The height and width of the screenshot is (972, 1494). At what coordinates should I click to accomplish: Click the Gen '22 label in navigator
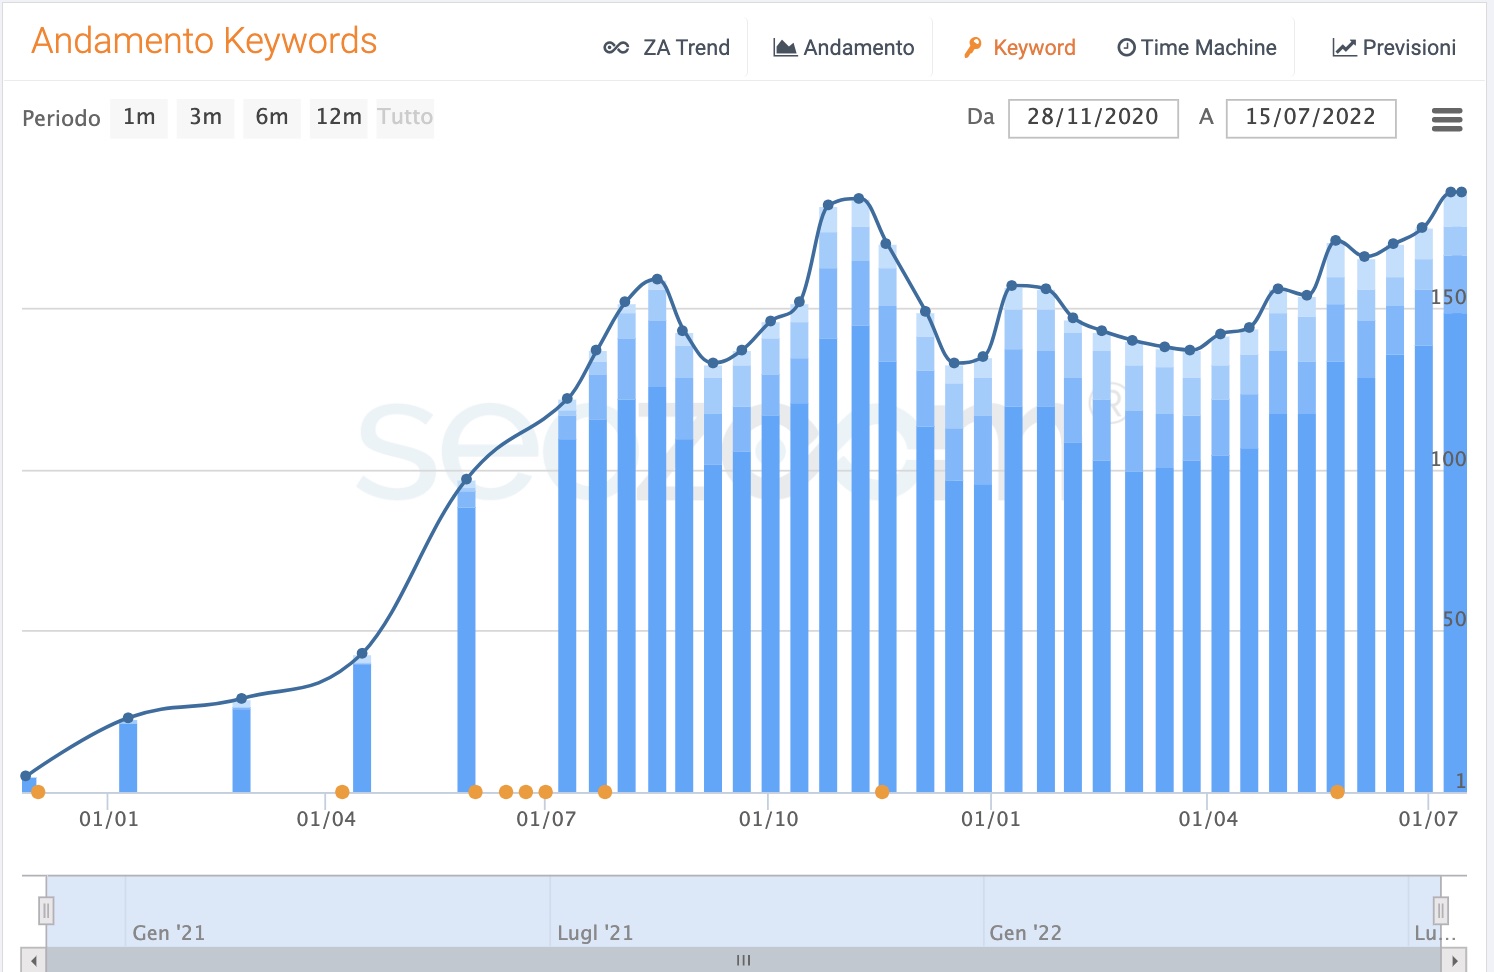click(x=1025, y=933)
